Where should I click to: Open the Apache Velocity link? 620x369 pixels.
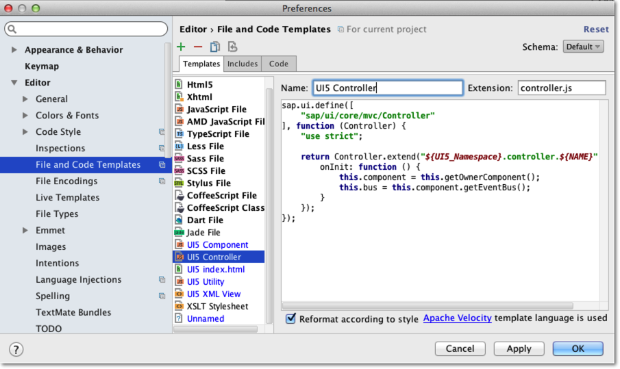pyautogui.click(x=457, y=318)
